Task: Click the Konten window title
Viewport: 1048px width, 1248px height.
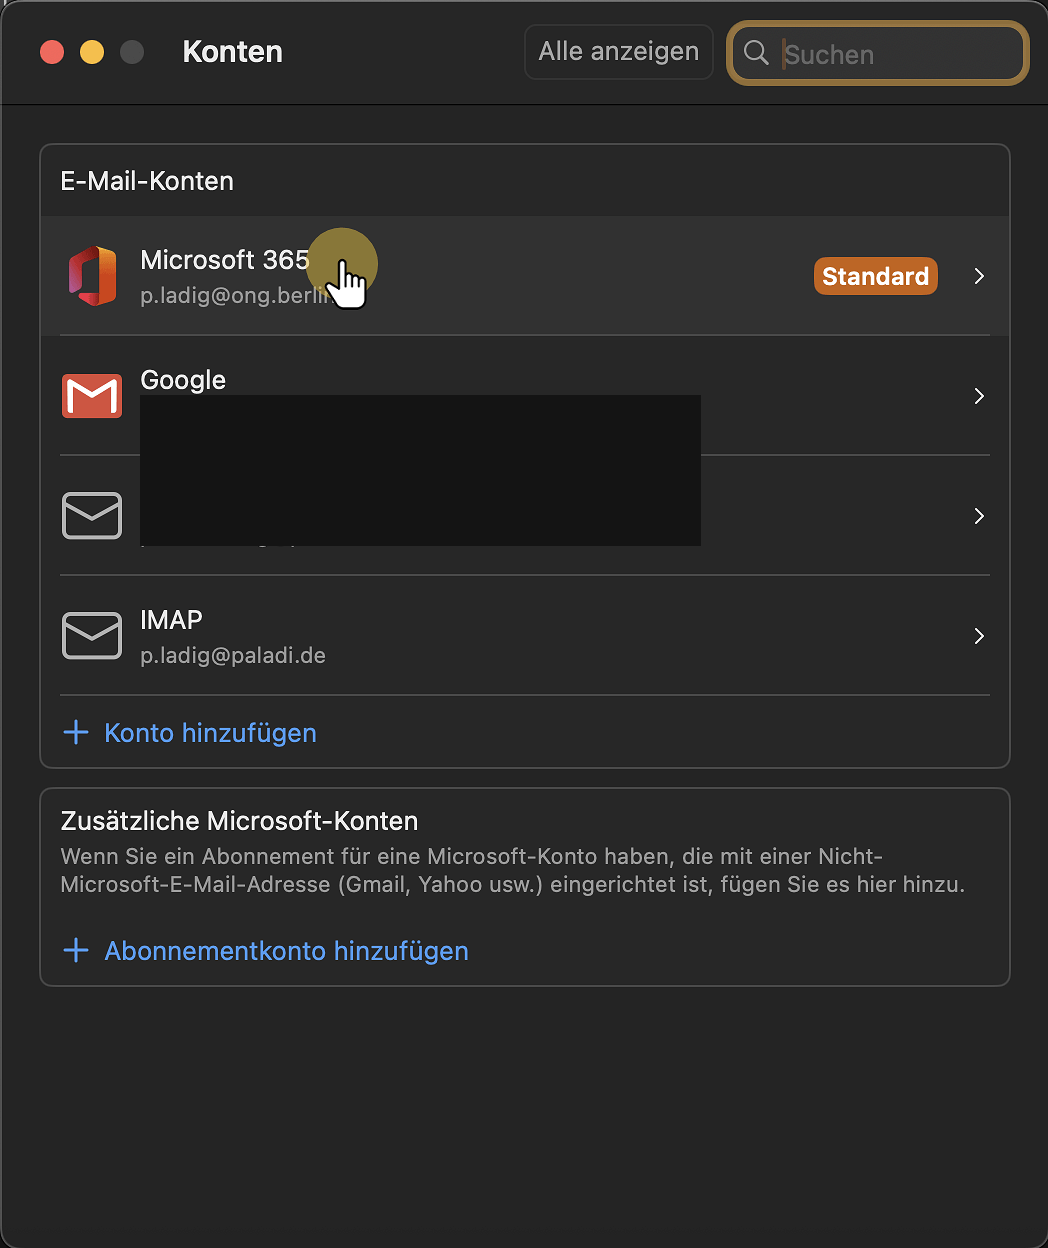Action: click(233, 52)
